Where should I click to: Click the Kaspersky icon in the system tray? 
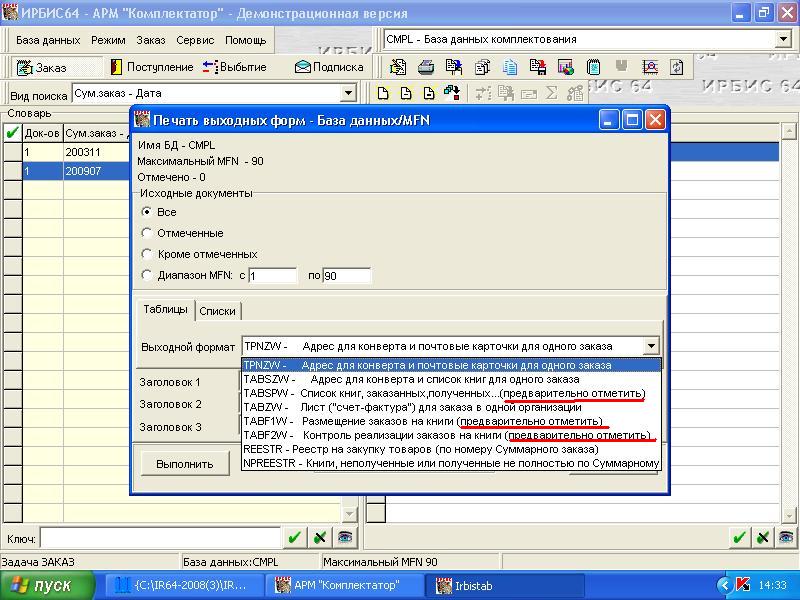pyautogui.click(x=742, y=585)
